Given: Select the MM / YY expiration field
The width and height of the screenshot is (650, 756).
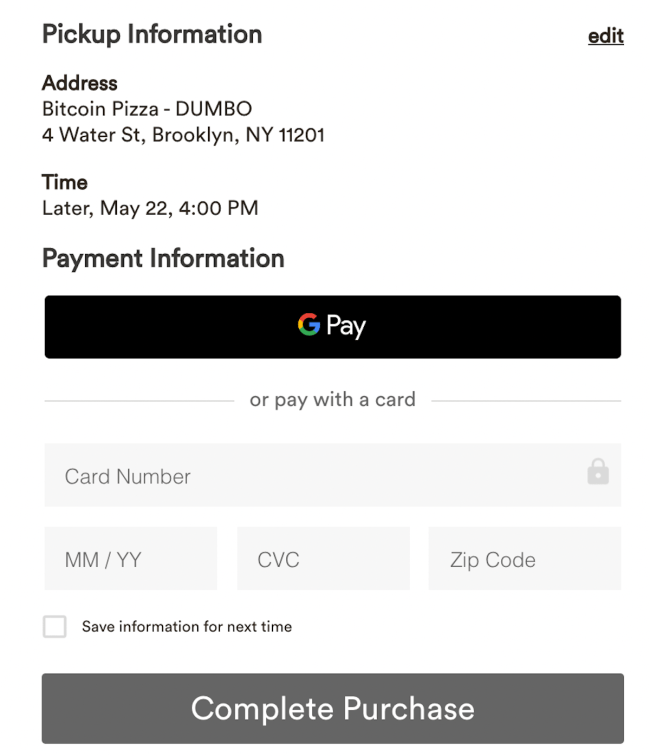Looking at the screenshot, I should [x=130, y=559].
